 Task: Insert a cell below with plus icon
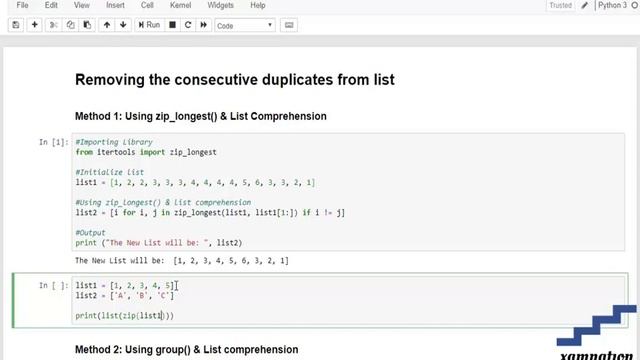pos(35,25)
